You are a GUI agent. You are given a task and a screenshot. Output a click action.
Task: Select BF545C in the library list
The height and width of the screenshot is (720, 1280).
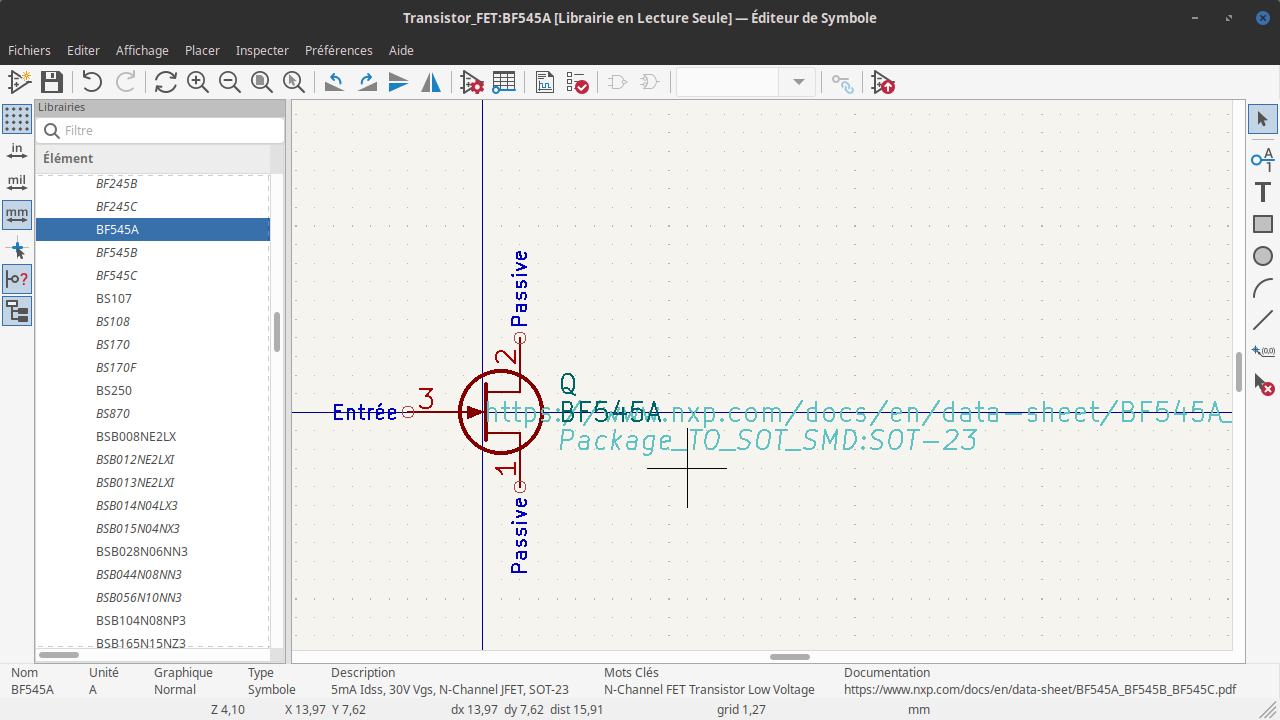click(x=153, y=276)
